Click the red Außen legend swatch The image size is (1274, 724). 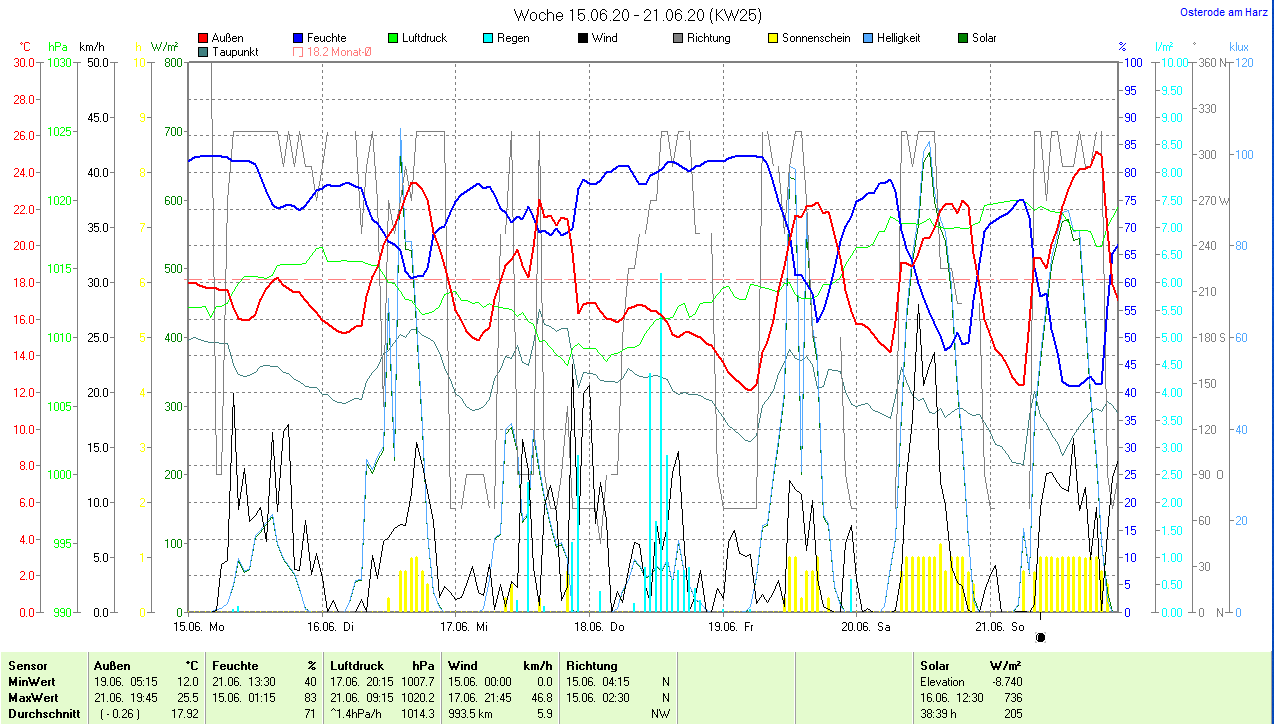[204, 39]
